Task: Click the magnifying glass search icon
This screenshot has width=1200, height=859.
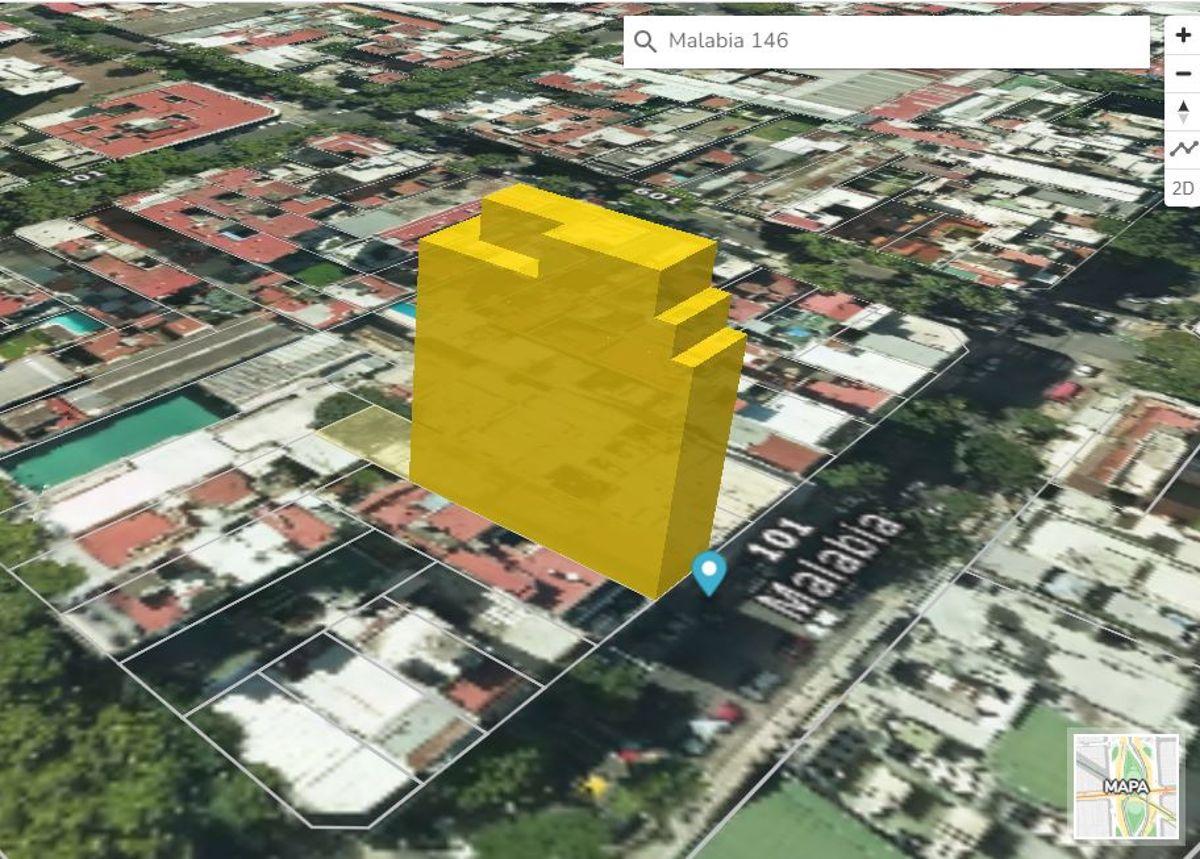Action: (x=646, y=41)
